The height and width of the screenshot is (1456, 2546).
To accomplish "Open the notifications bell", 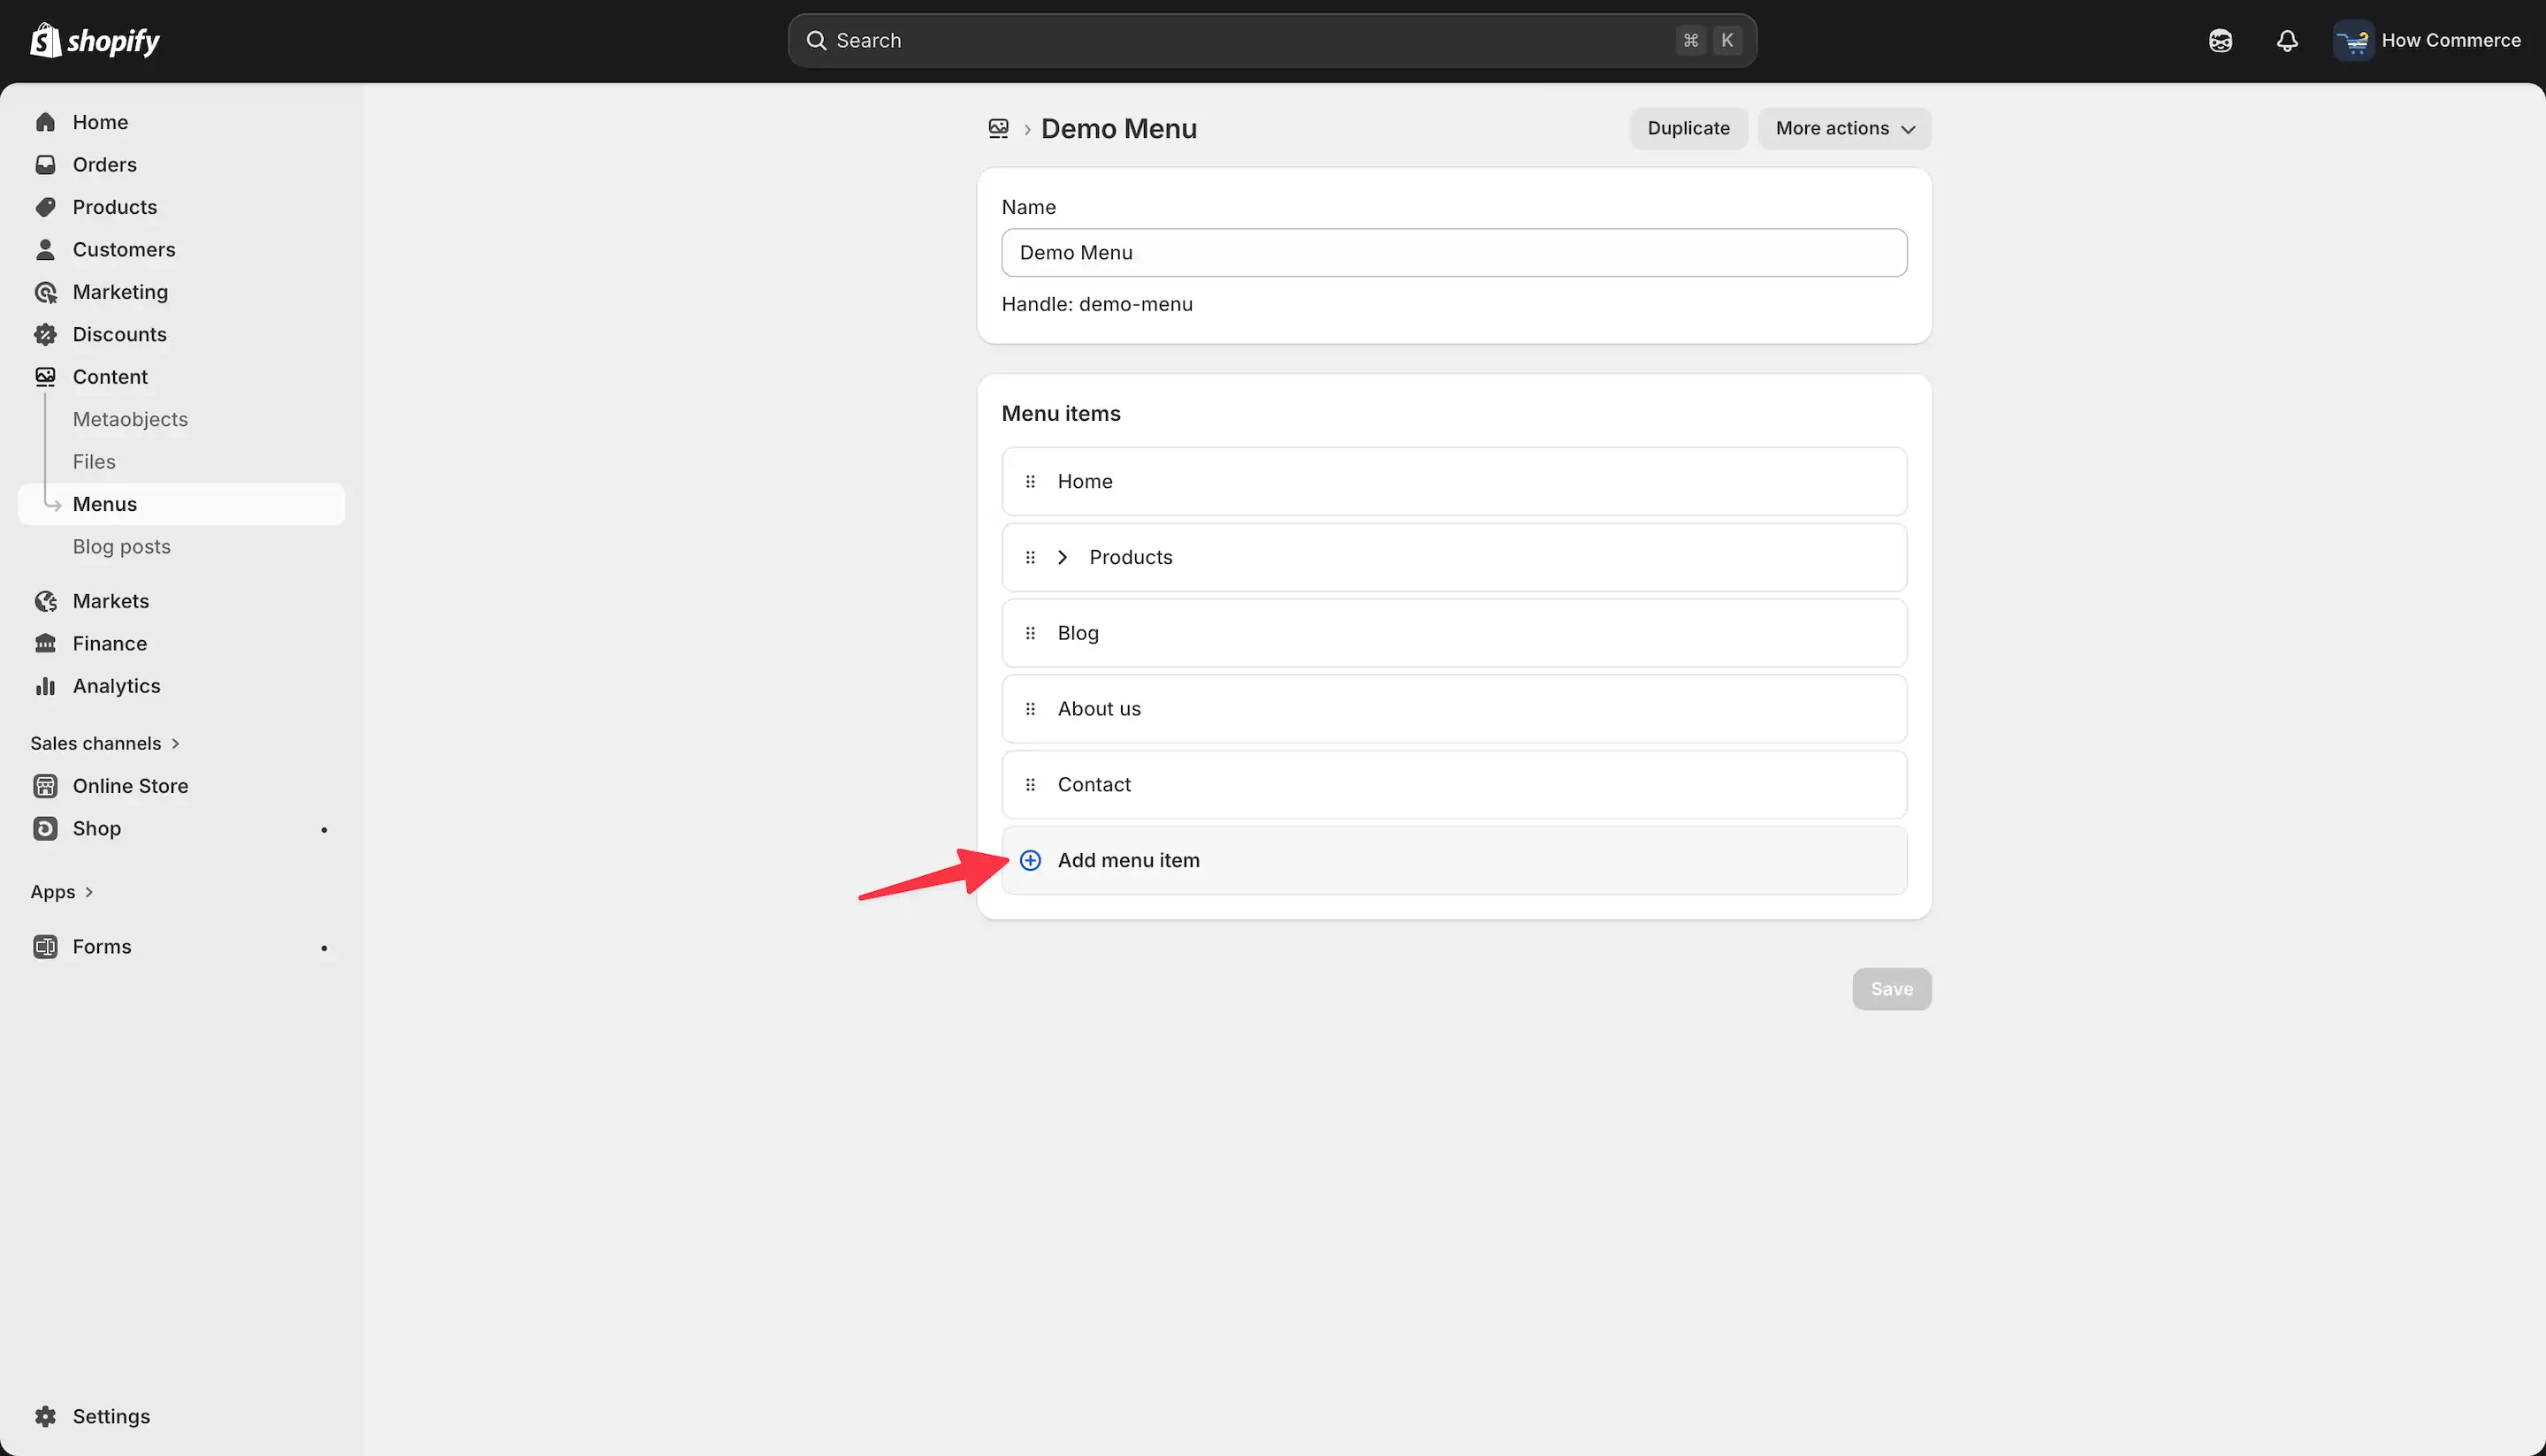I will (x=2287, y=41).
